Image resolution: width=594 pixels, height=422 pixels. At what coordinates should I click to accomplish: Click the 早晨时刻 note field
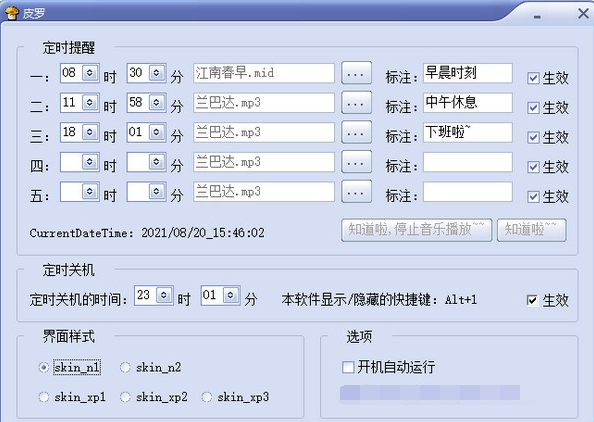click(x=468, y=73)
